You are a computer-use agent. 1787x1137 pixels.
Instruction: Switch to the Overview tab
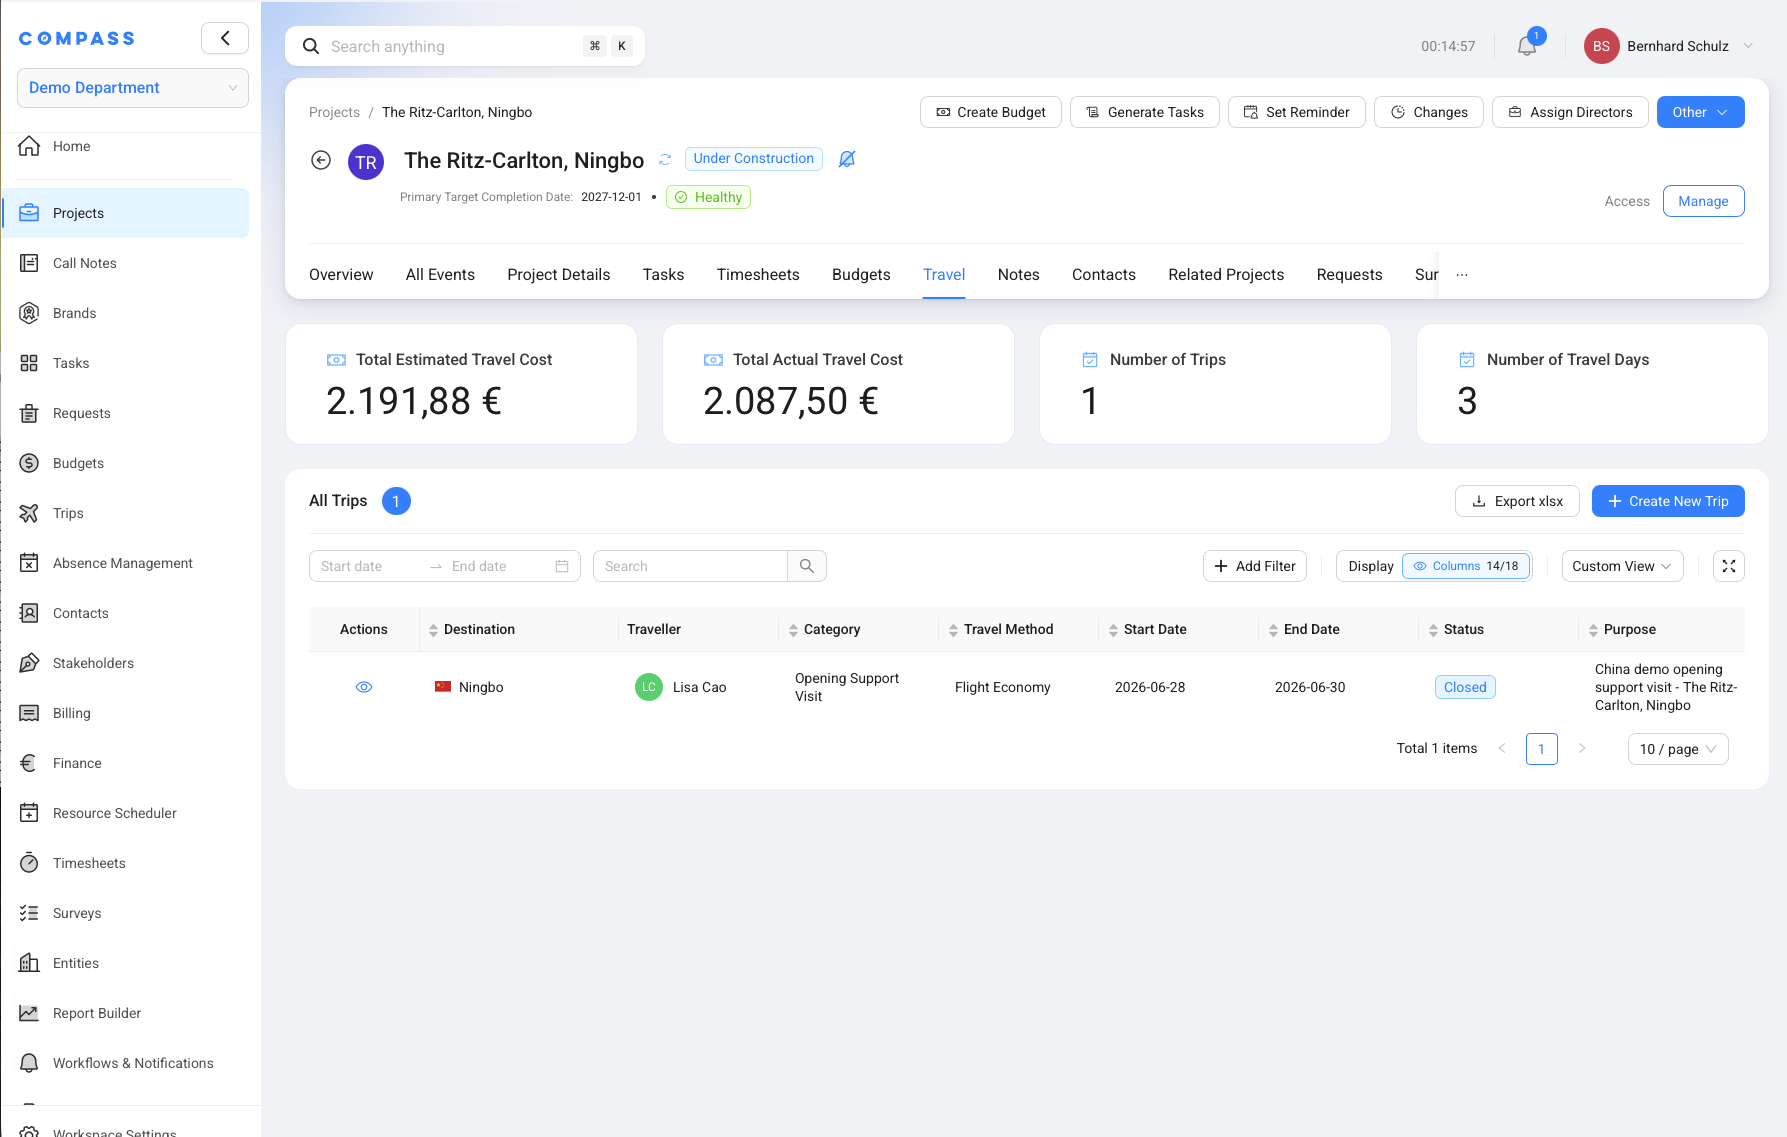(341, 274)
